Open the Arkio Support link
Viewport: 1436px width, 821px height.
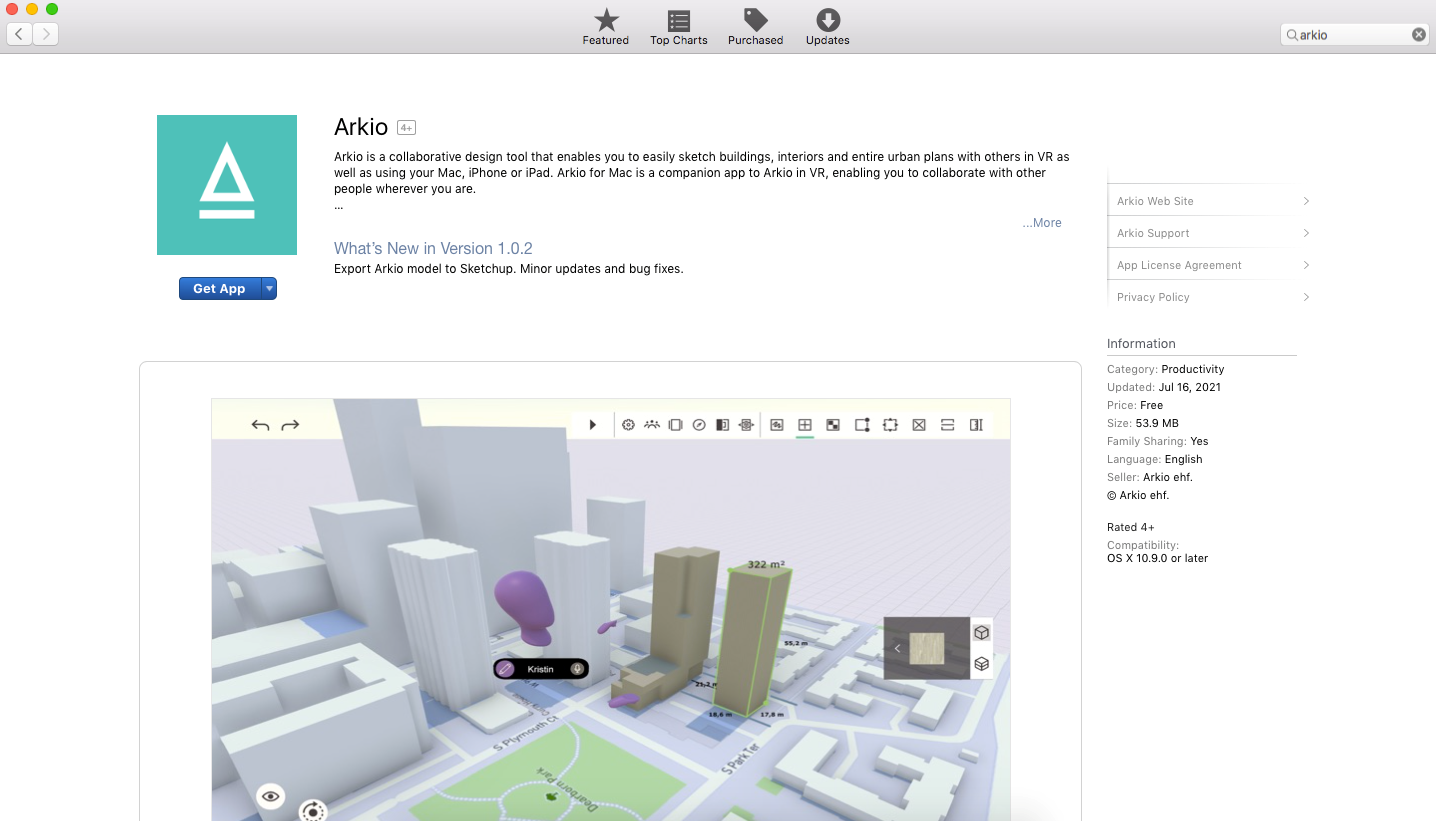1153,233
